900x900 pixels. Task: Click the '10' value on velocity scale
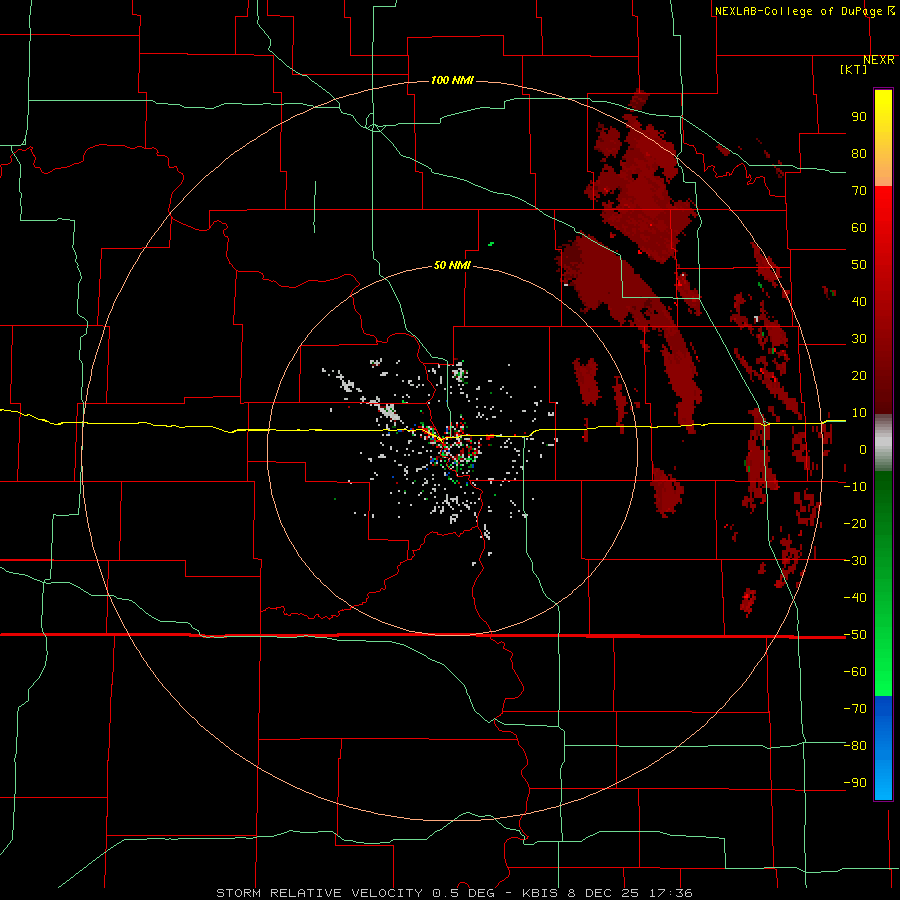[859, 413]
